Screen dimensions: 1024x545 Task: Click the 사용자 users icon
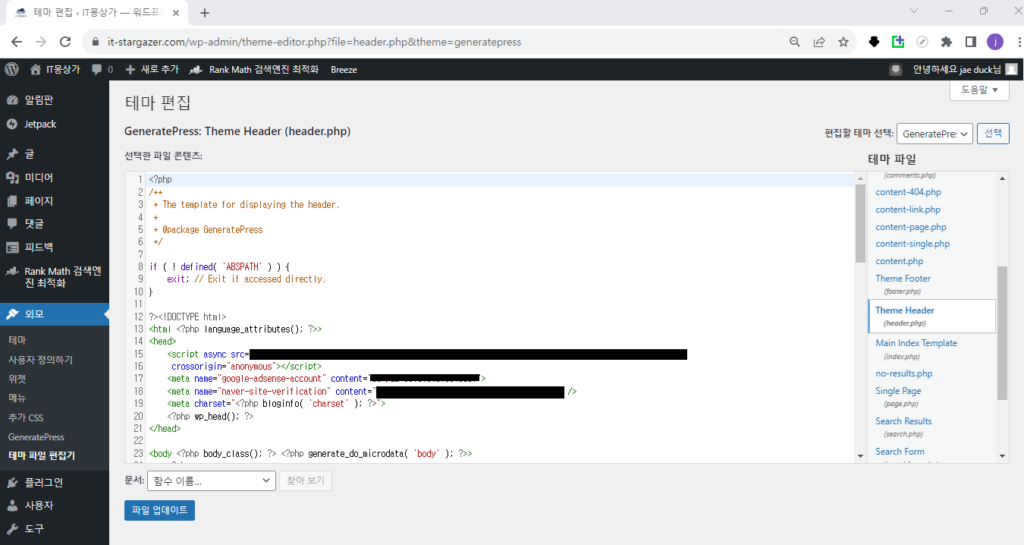[x=12, y=506]
